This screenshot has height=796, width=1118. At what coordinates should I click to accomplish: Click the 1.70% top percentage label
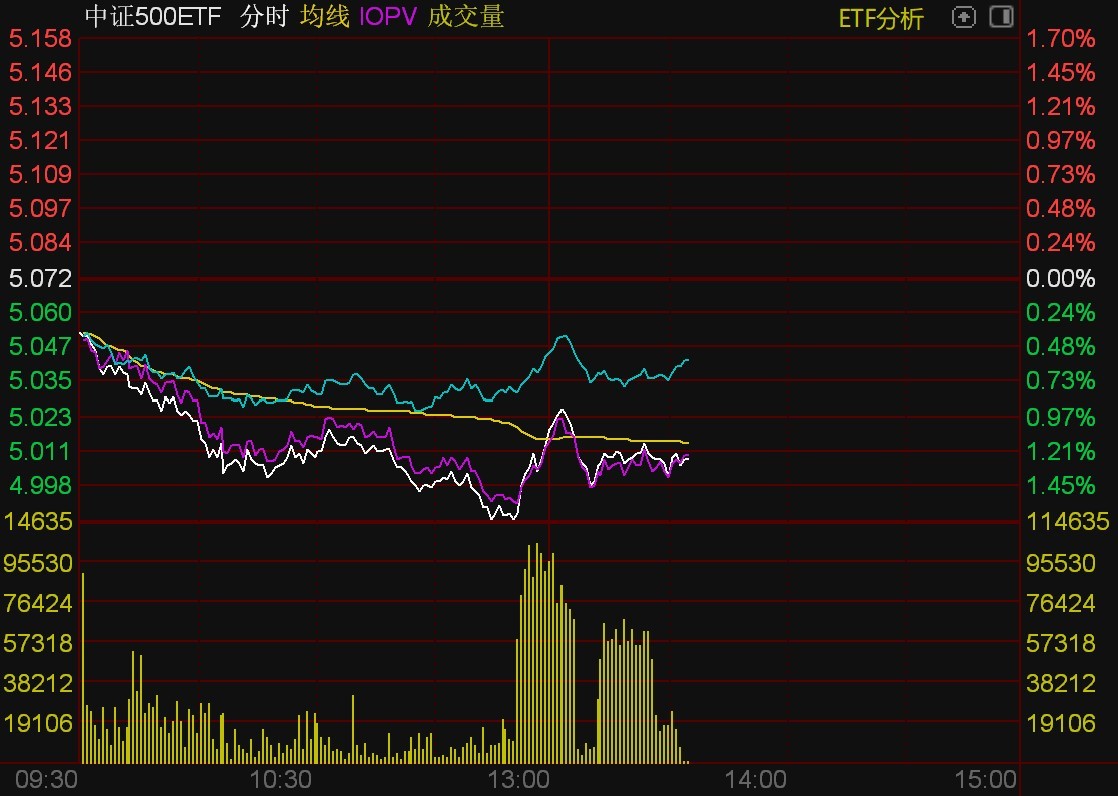(x=1061, y=39)
